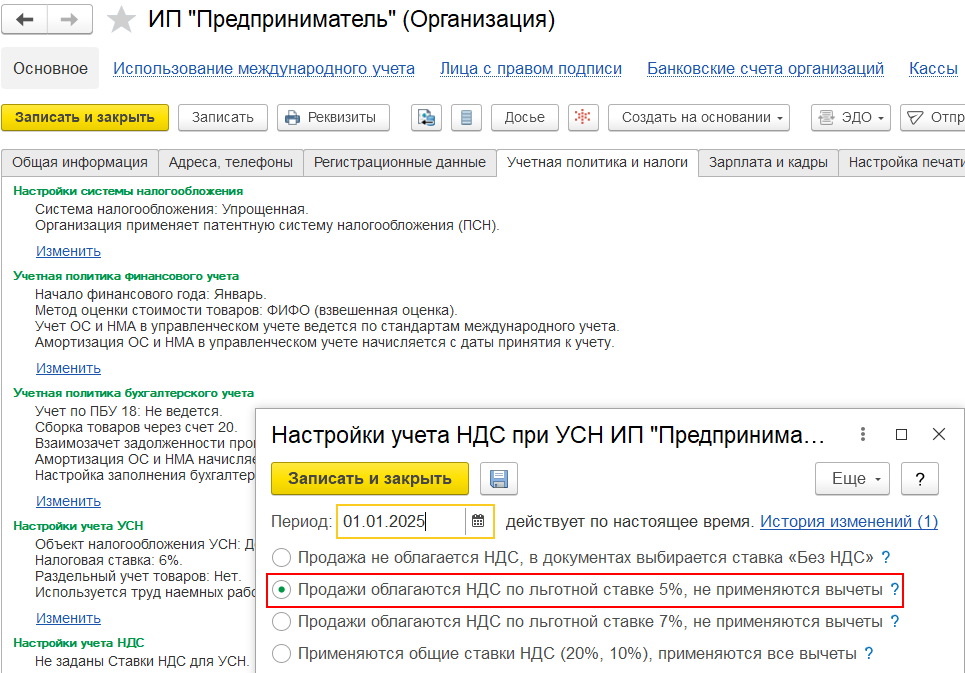Go back with the left arrow button
This screenshot has height=673, width=965.
[x=25, y=20]
